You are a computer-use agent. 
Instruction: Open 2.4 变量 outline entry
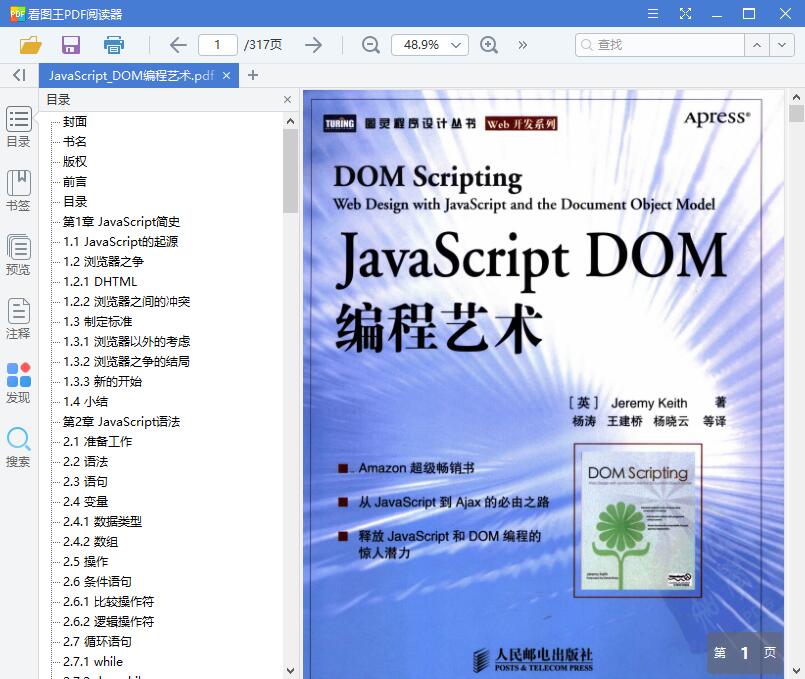click(x=86, y=502)
